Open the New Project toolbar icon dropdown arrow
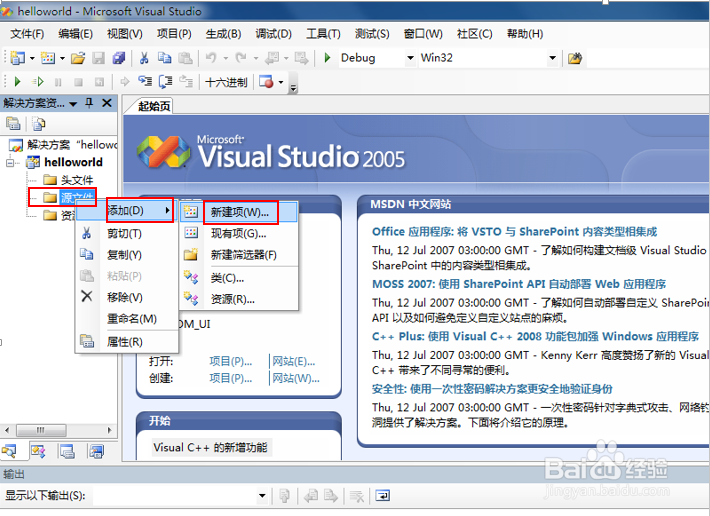Screen dimensions: 710x516 click(x=32, y=58)
